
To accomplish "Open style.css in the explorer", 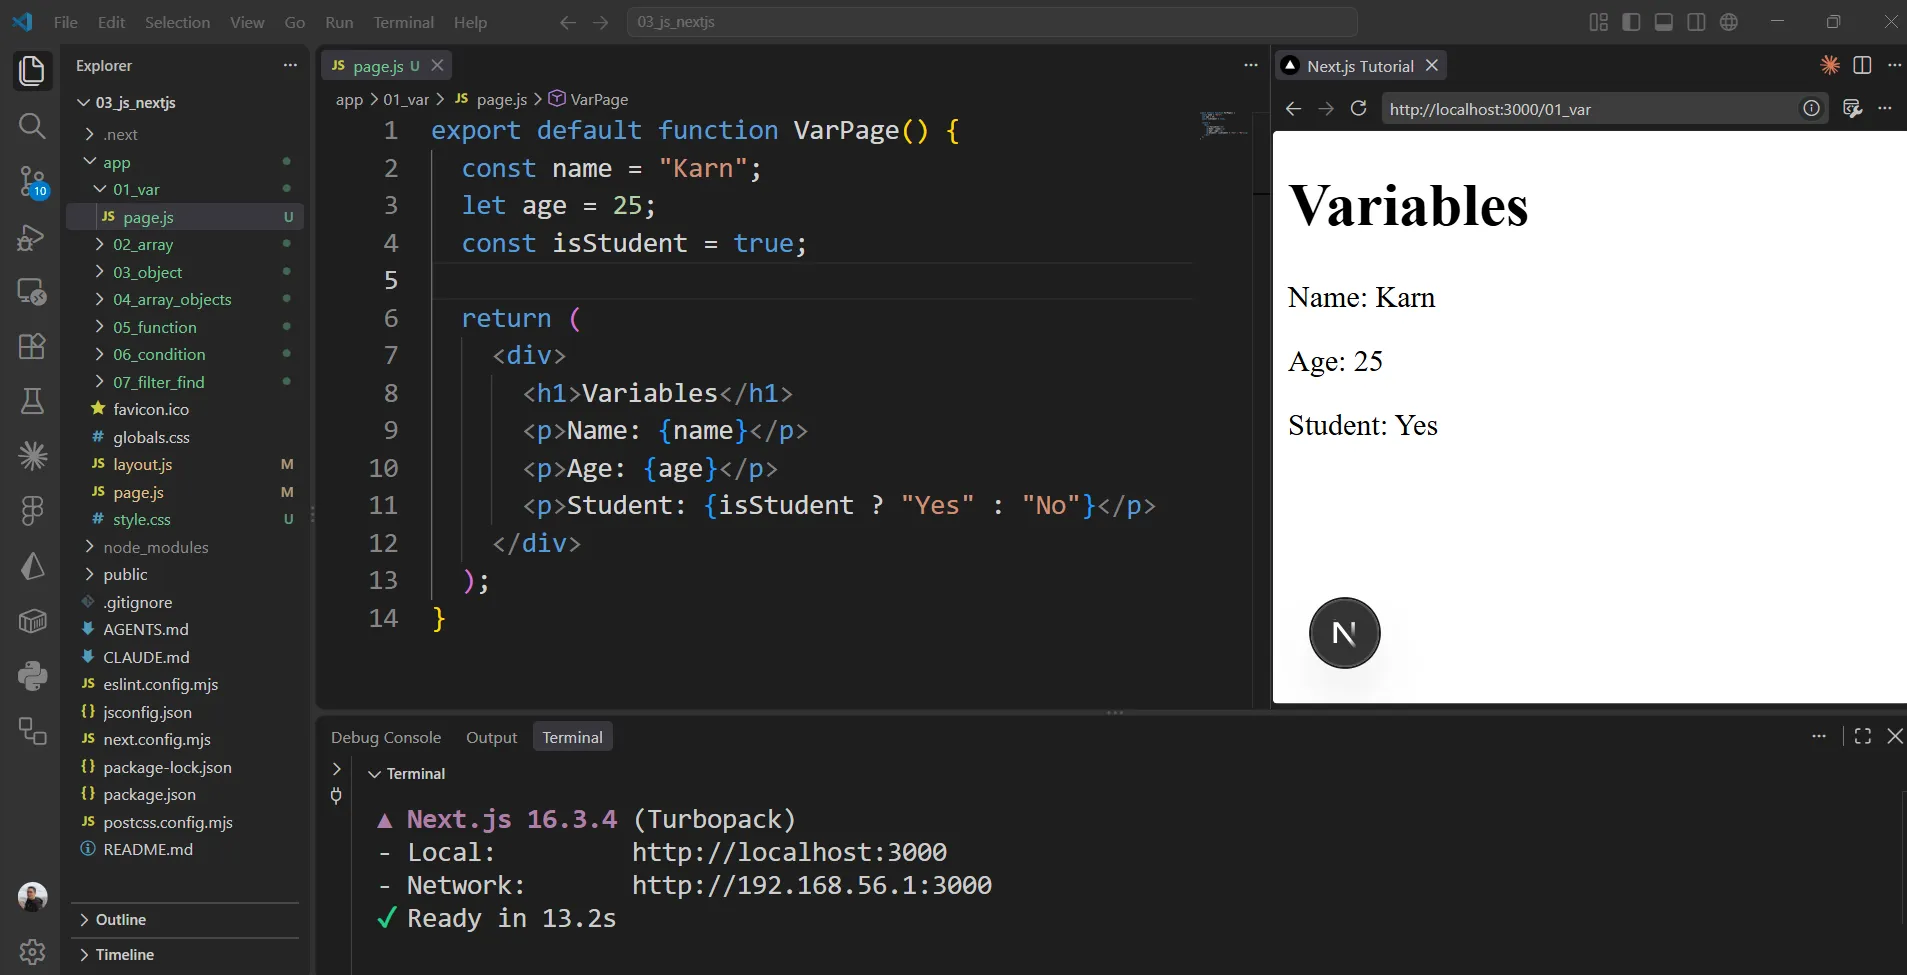I will [x=142, y=519].
